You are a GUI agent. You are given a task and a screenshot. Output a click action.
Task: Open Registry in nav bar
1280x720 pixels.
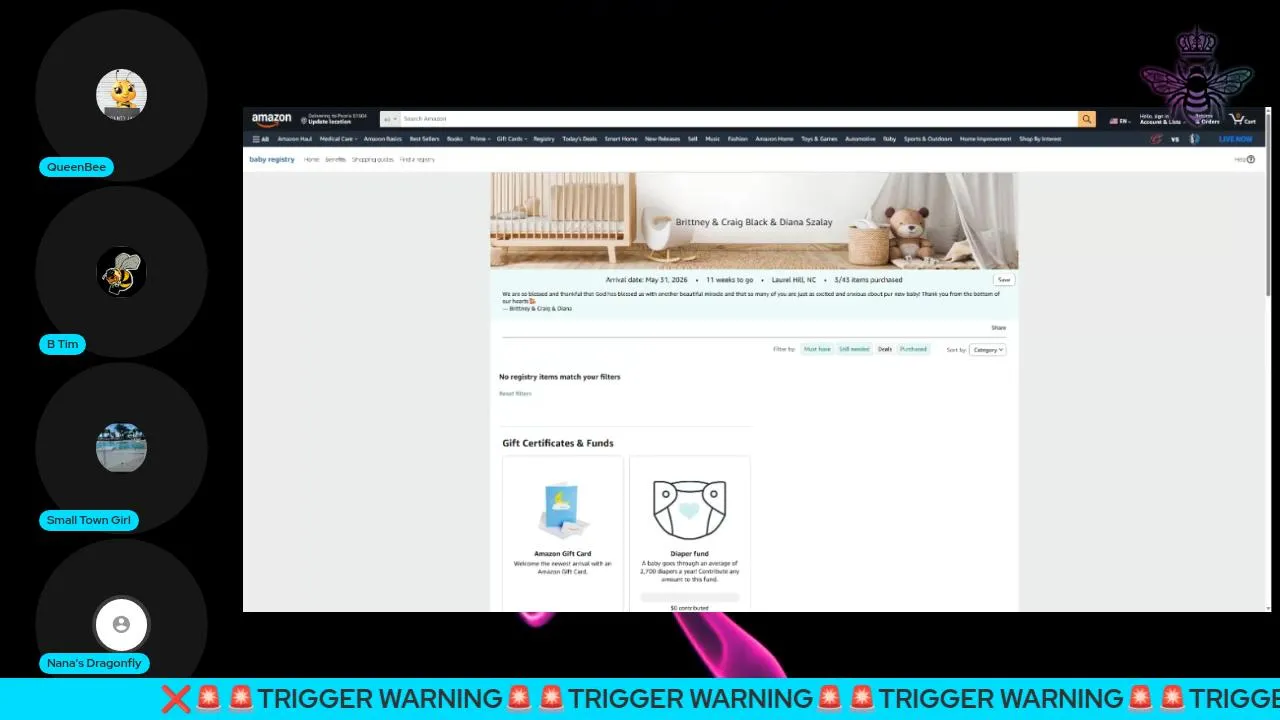point(543,139)
